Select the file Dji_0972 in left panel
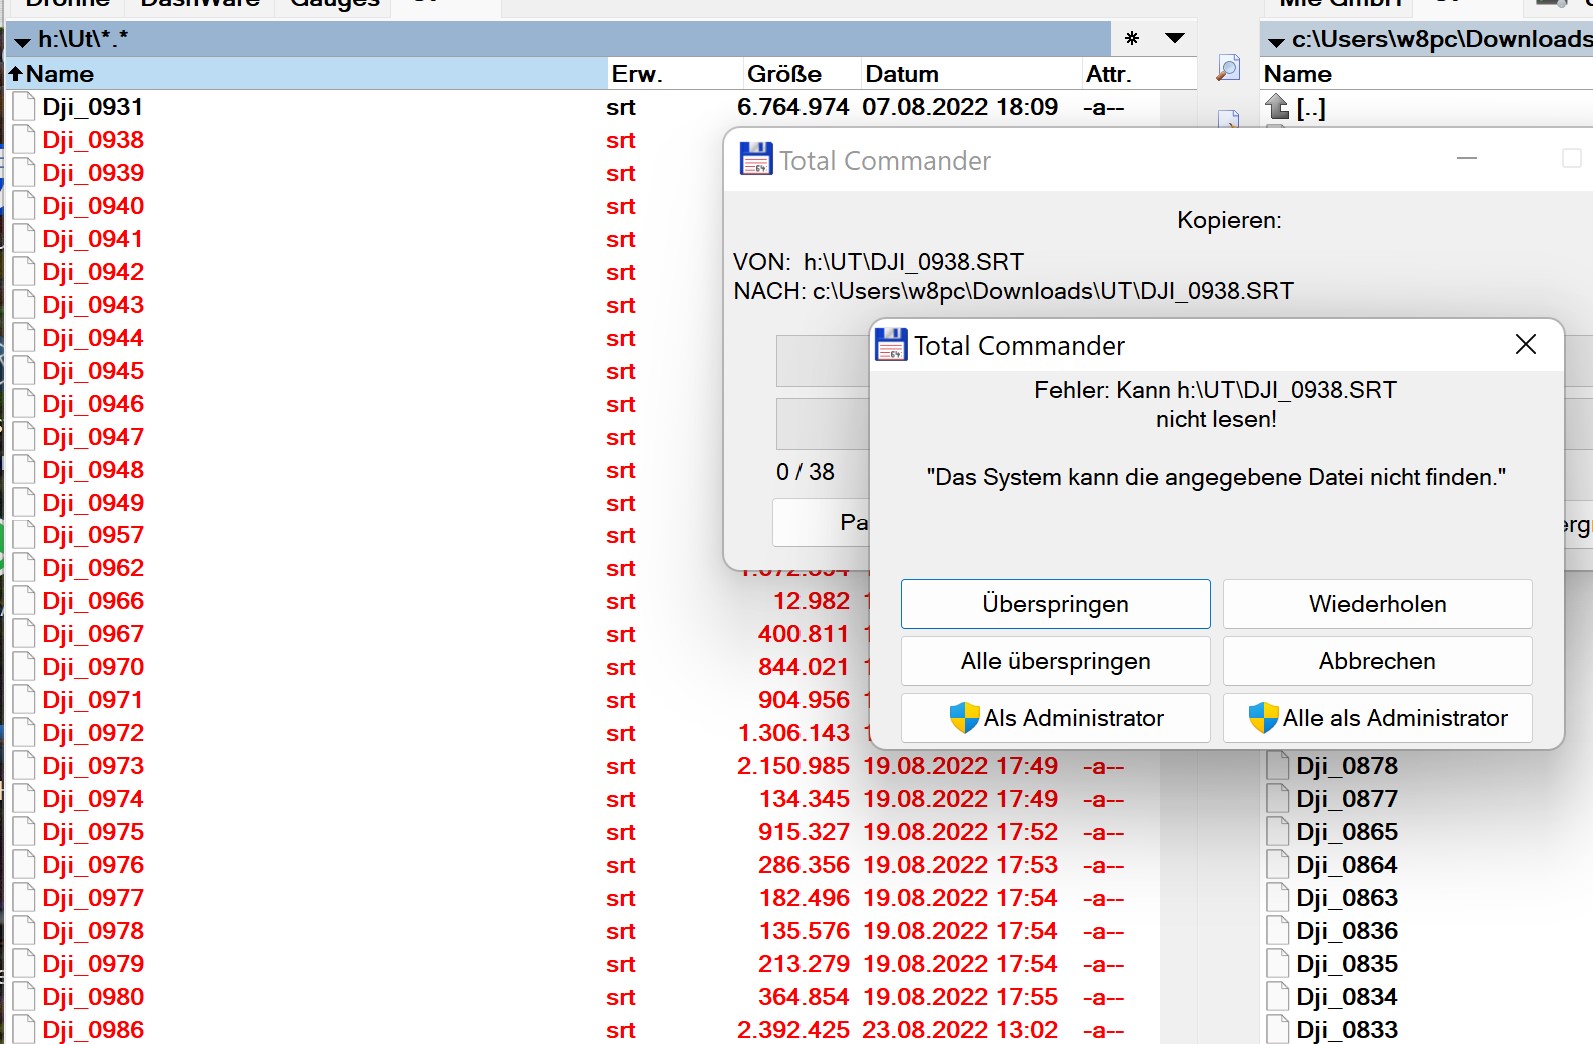 (93, 733)
